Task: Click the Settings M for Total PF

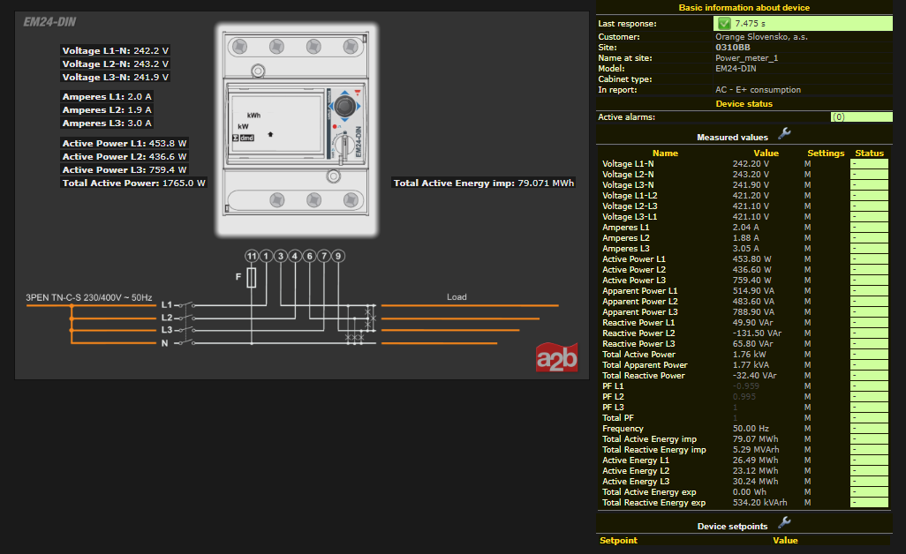Action: point(808,418)
